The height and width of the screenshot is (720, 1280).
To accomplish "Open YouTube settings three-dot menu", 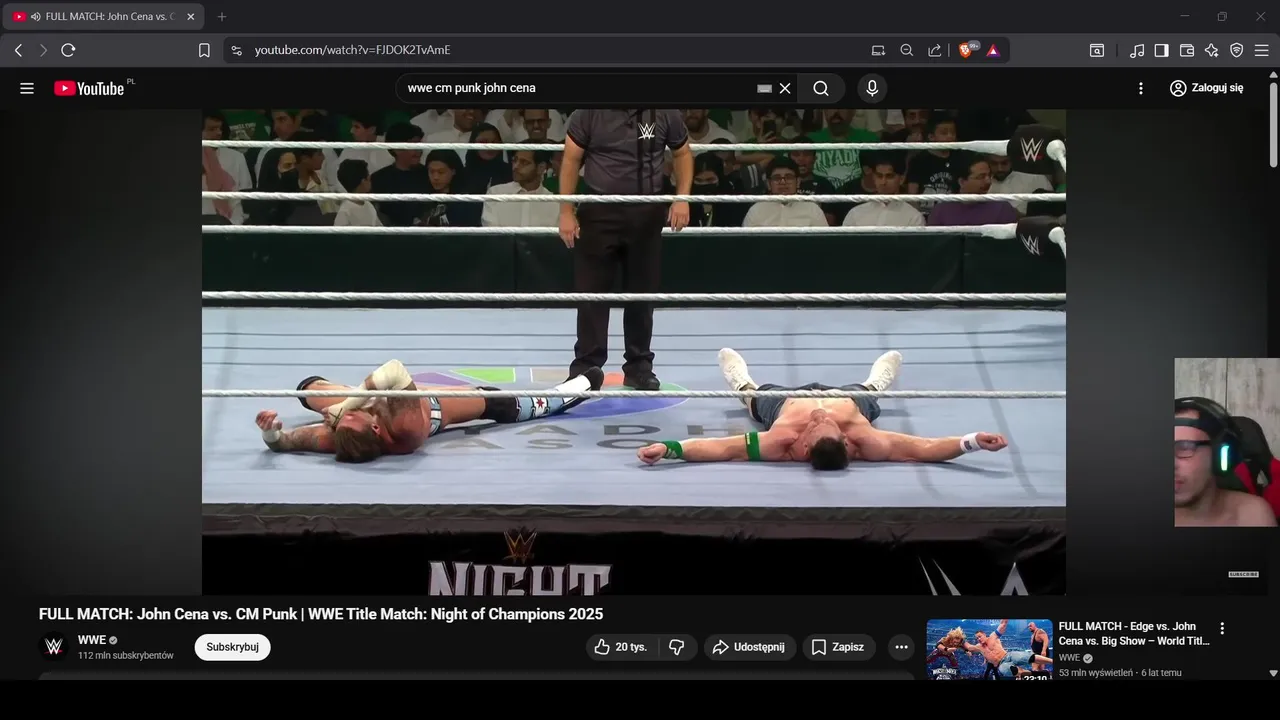I will pos(1141,88).
